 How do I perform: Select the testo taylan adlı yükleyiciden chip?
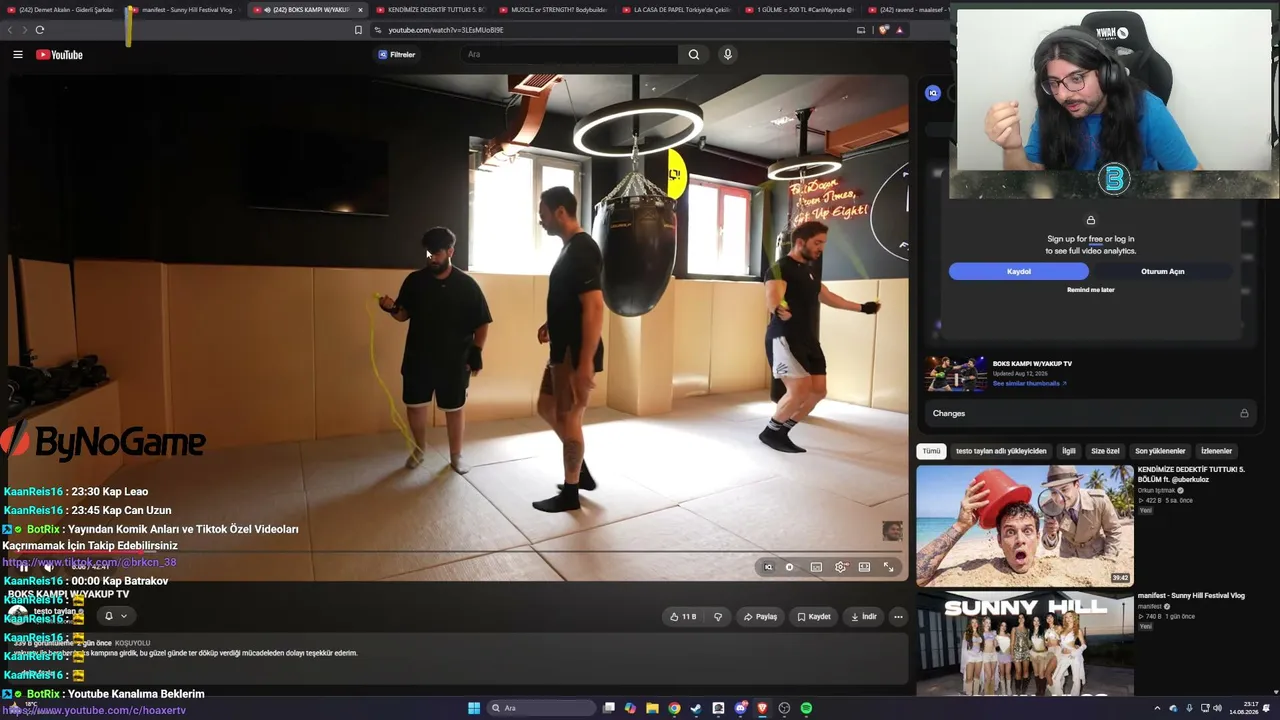click(x=1001, y=451)
